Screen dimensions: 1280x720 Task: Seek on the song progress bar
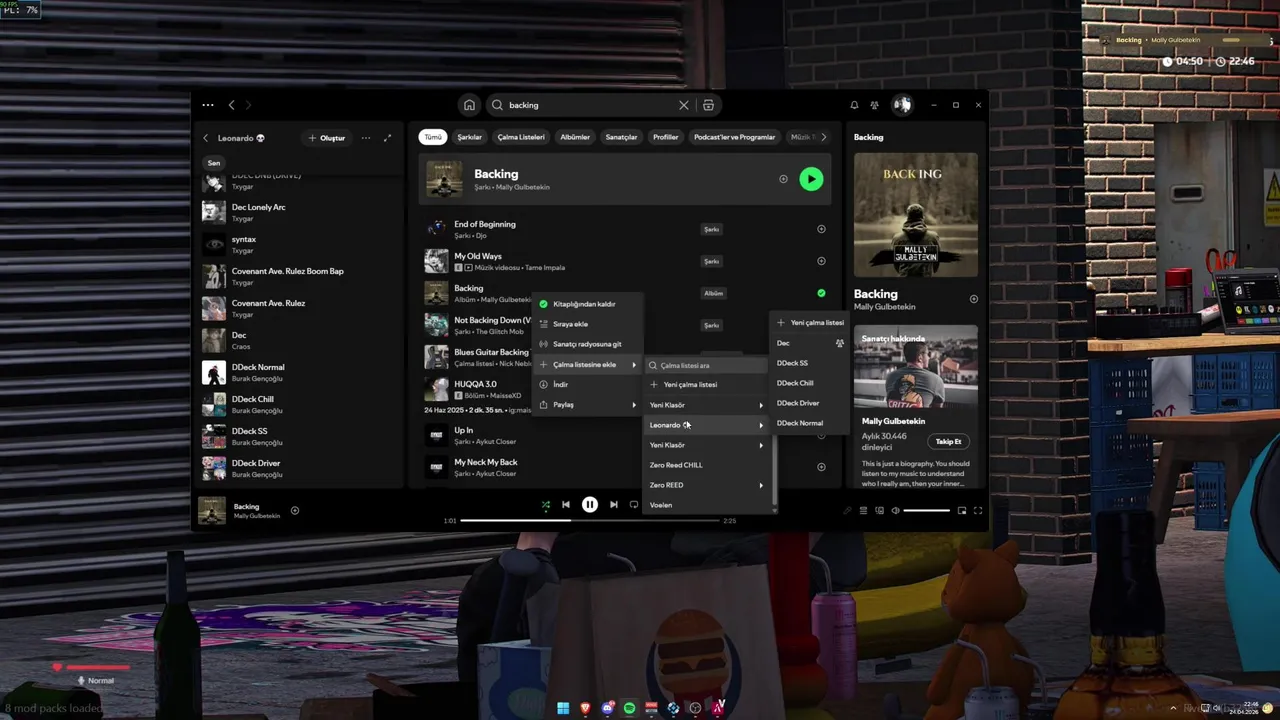[590, 520]
